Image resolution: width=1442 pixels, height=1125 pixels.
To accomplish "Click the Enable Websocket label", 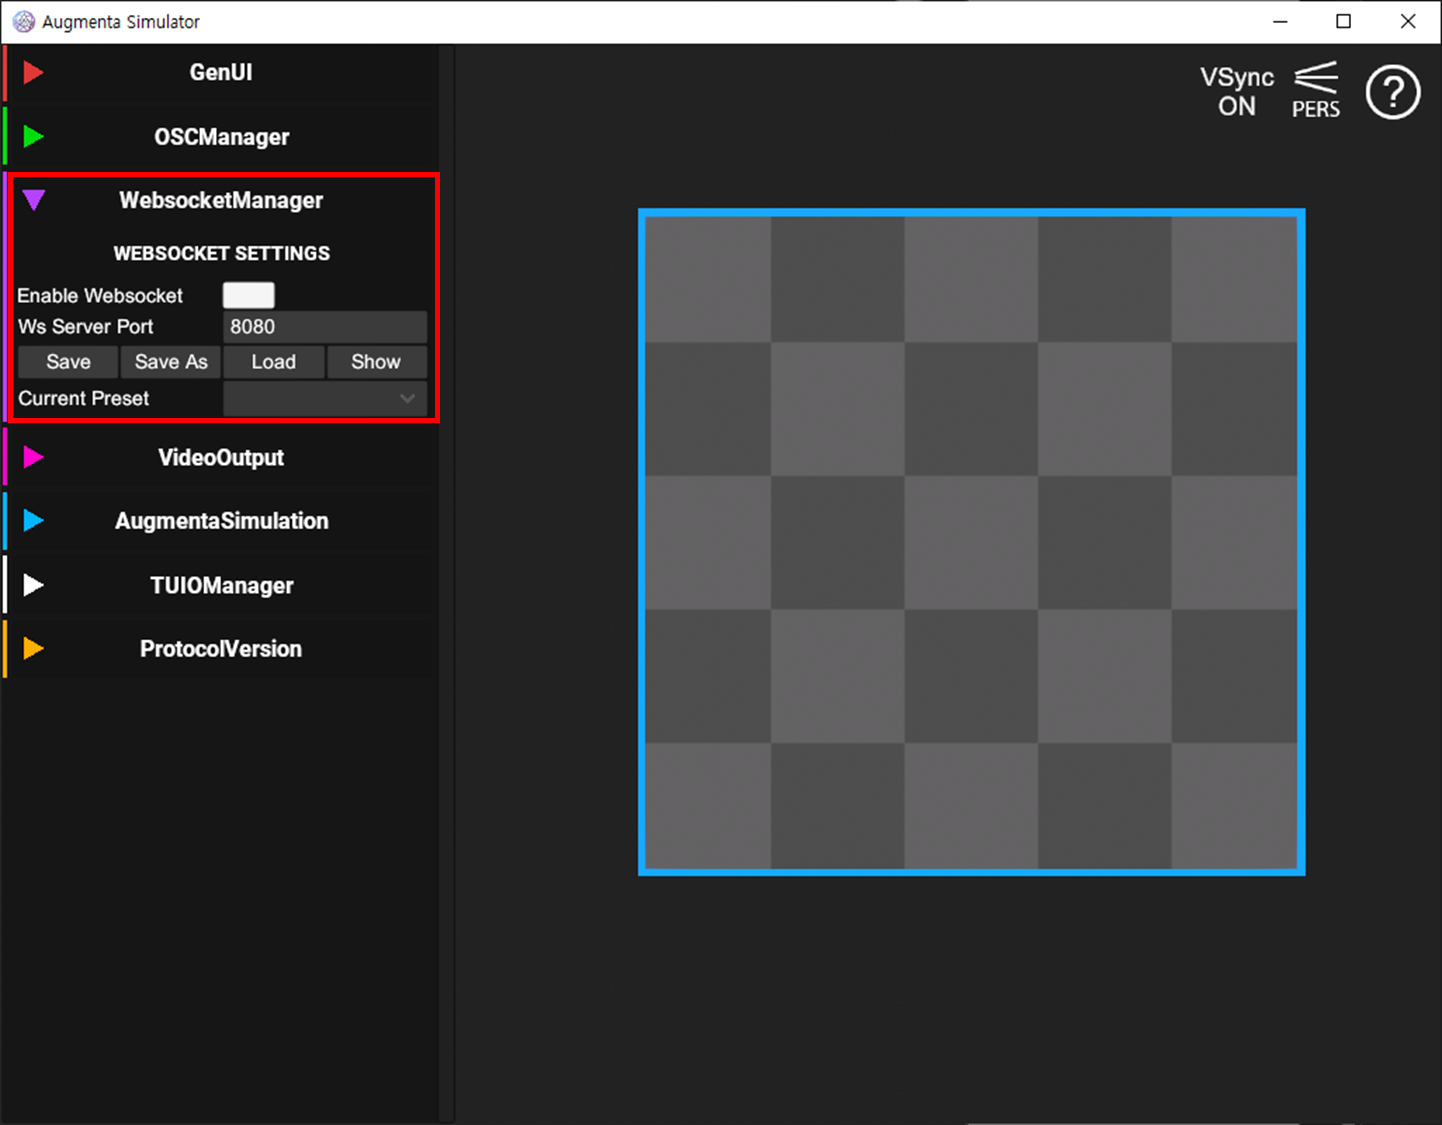I will (x=100, y=296).
